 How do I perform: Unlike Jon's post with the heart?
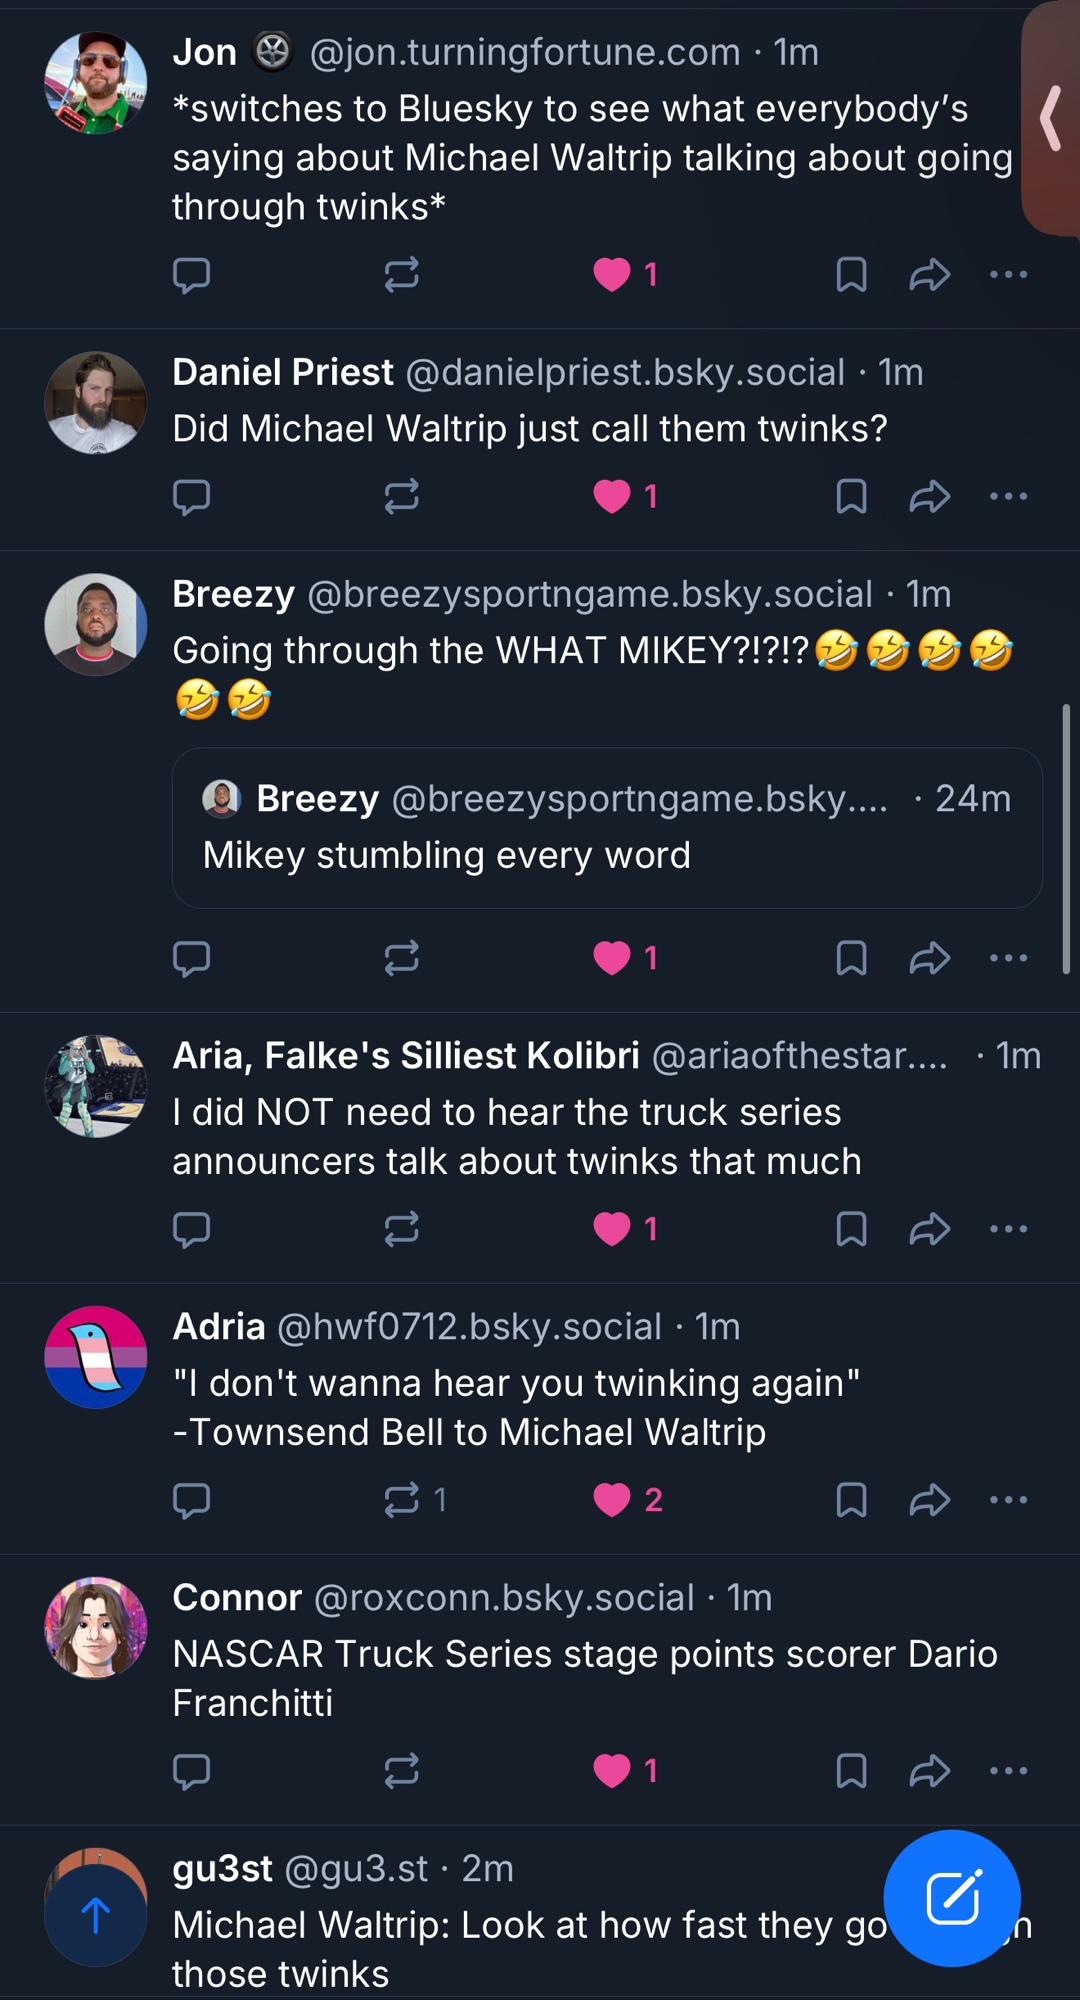612,274
